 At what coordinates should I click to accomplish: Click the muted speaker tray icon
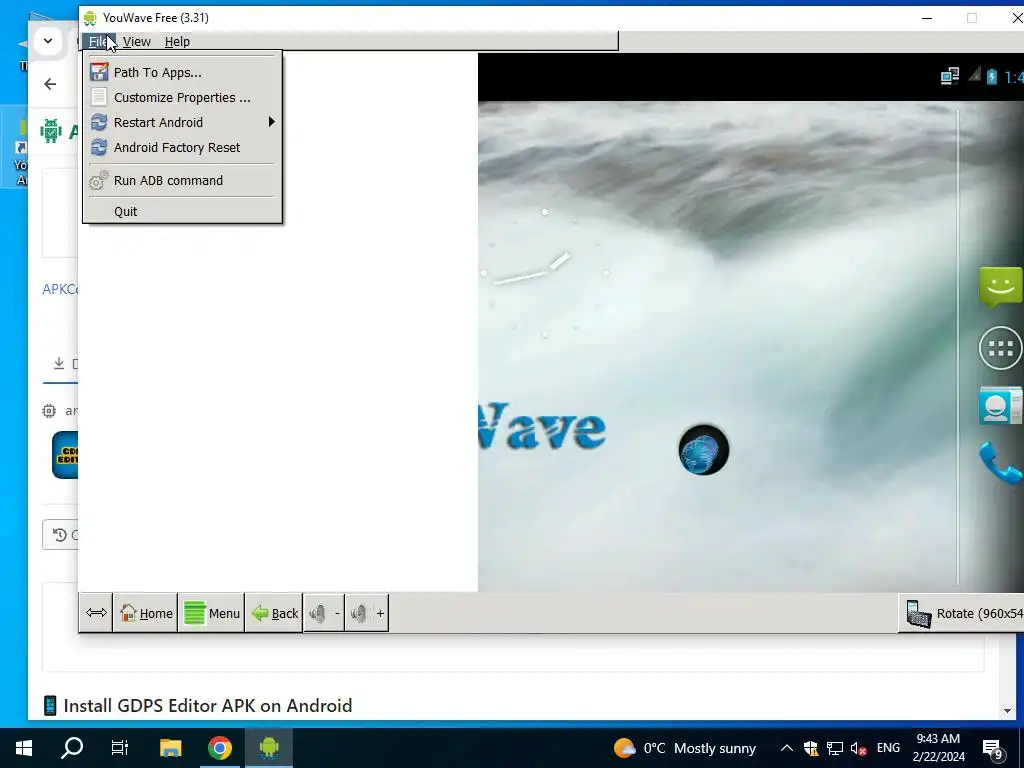tap(859, 748)
